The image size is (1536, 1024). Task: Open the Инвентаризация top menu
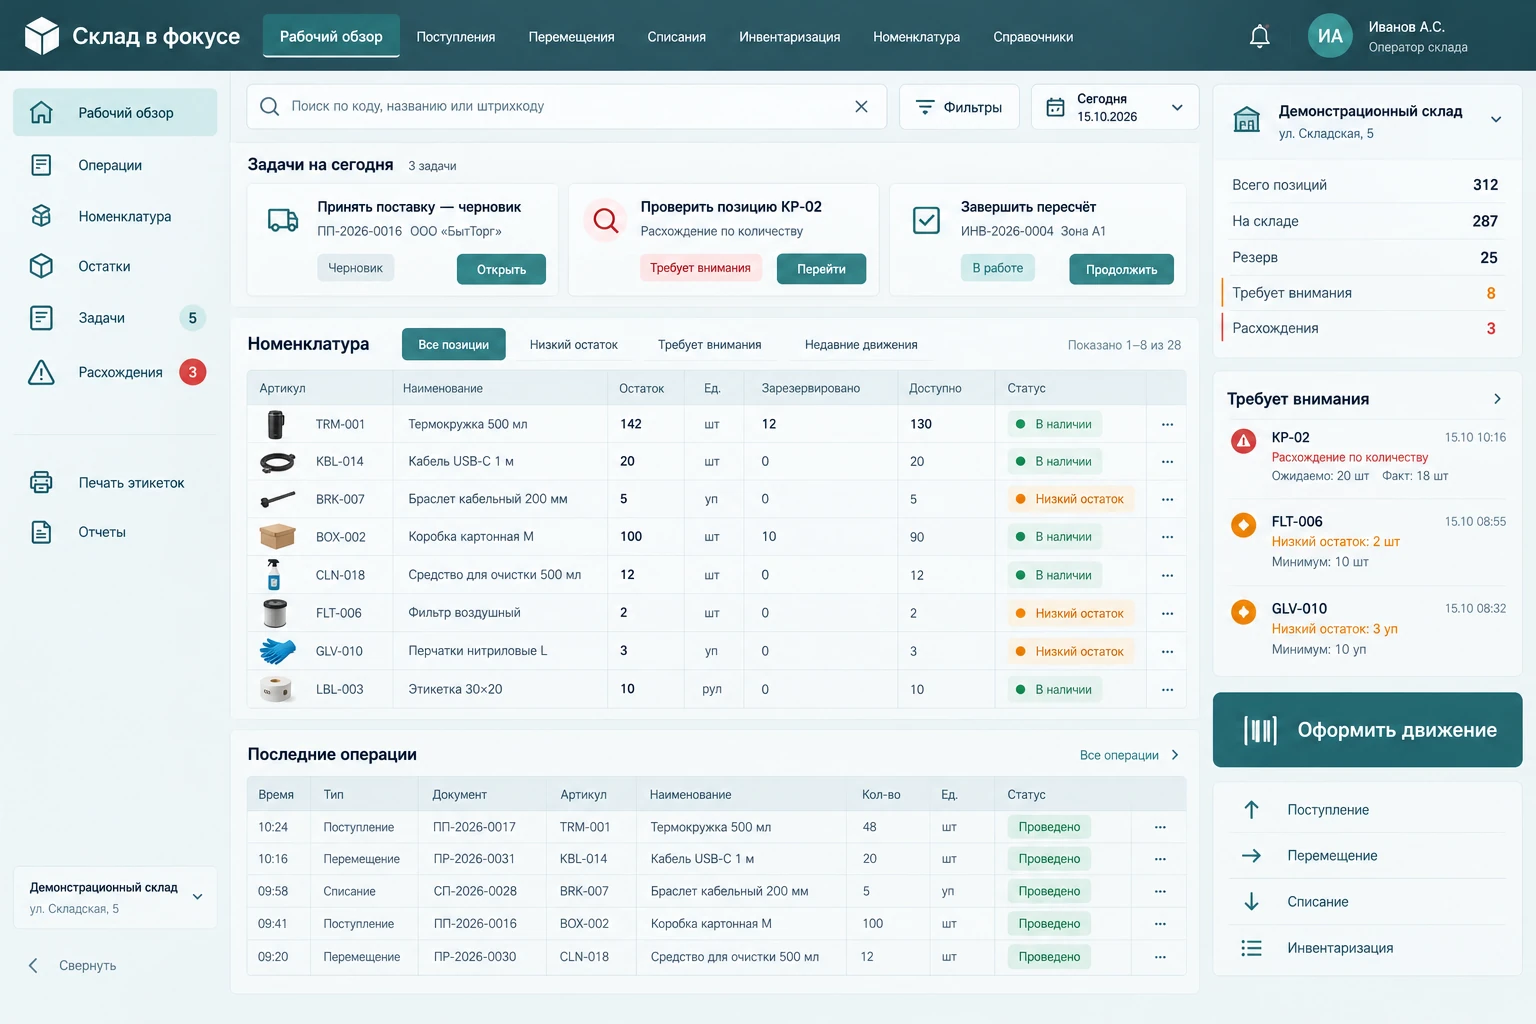coord(789,37)
